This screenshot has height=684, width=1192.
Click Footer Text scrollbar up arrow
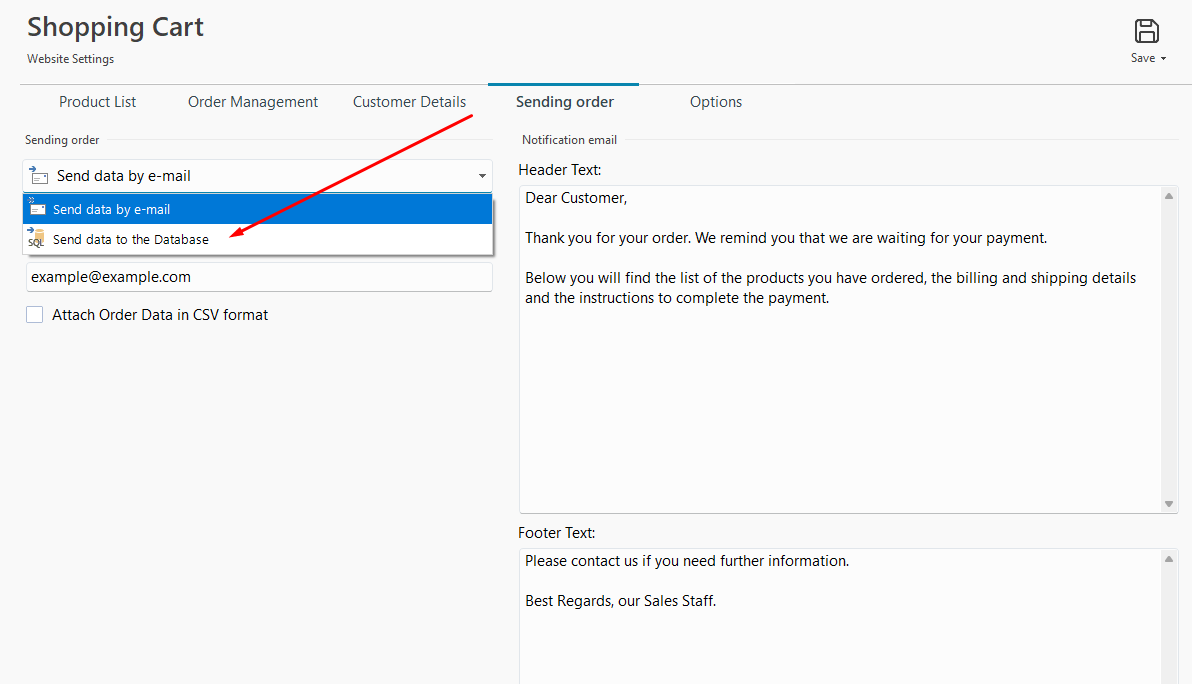click(x=1170, y=558)
